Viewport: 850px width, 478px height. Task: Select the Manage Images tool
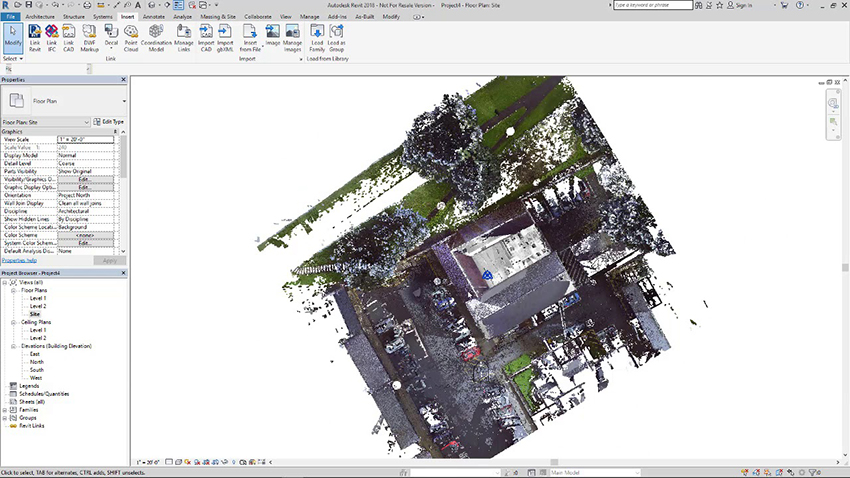pos(292,37)
